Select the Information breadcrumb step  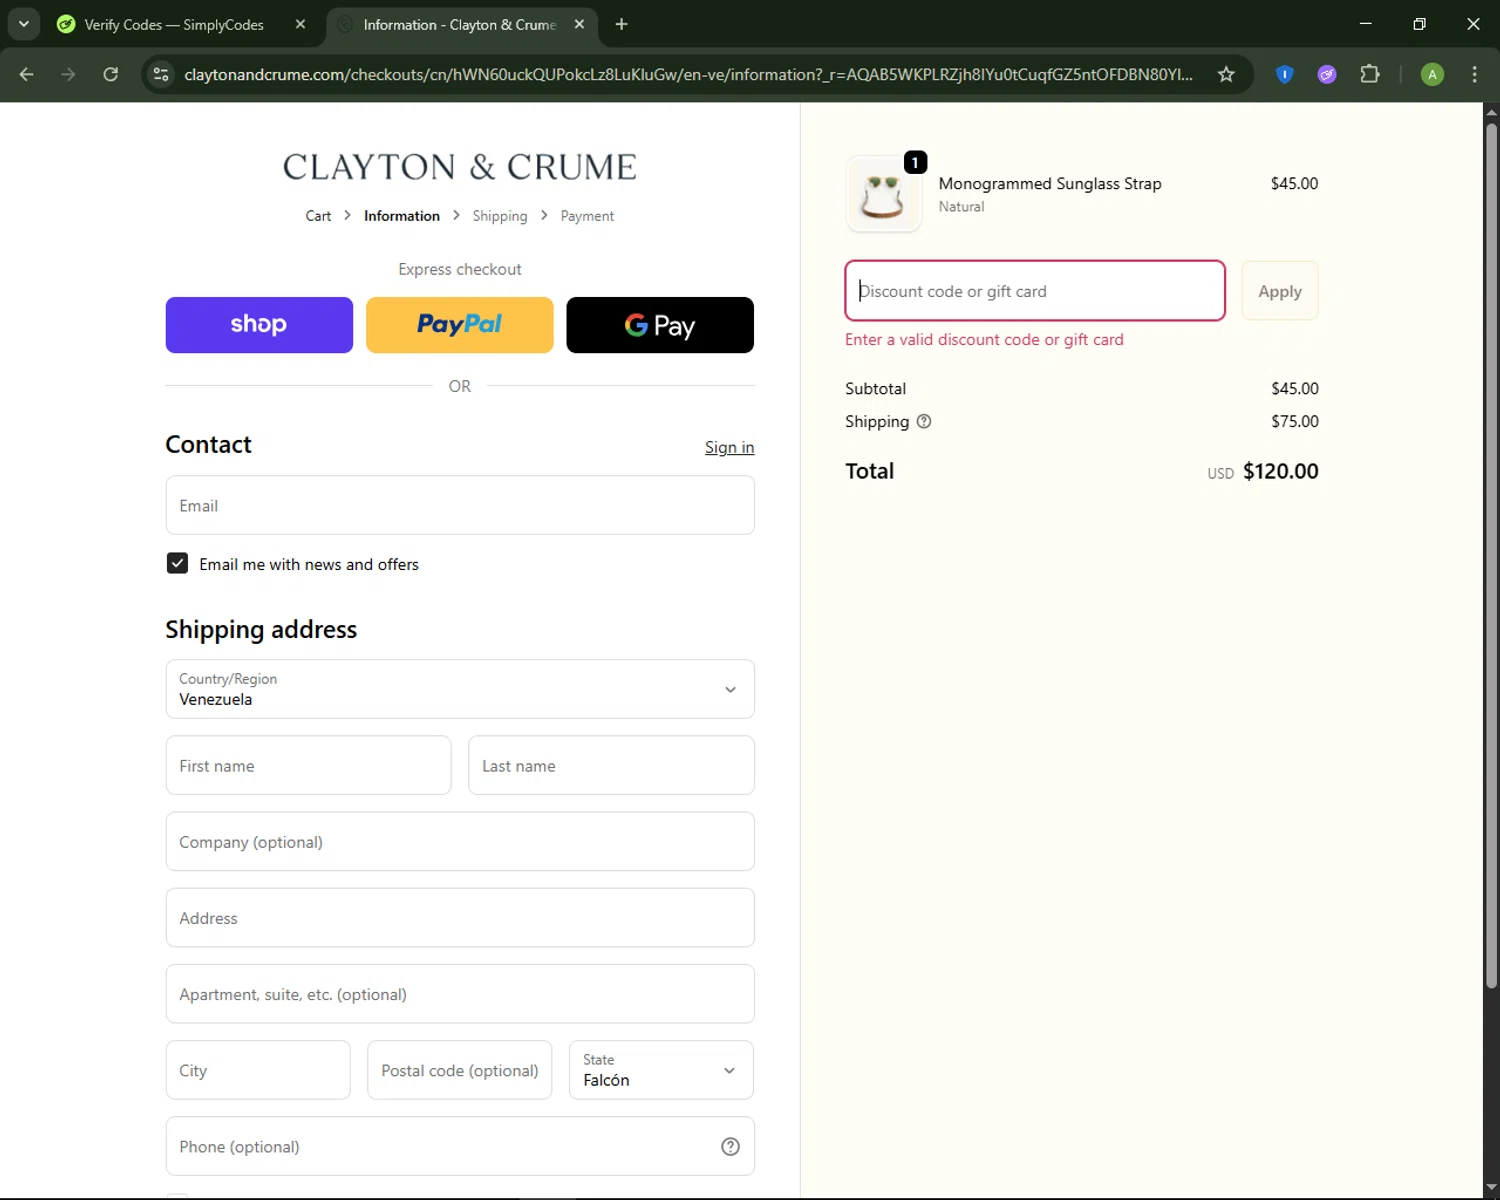coord(402,216)
